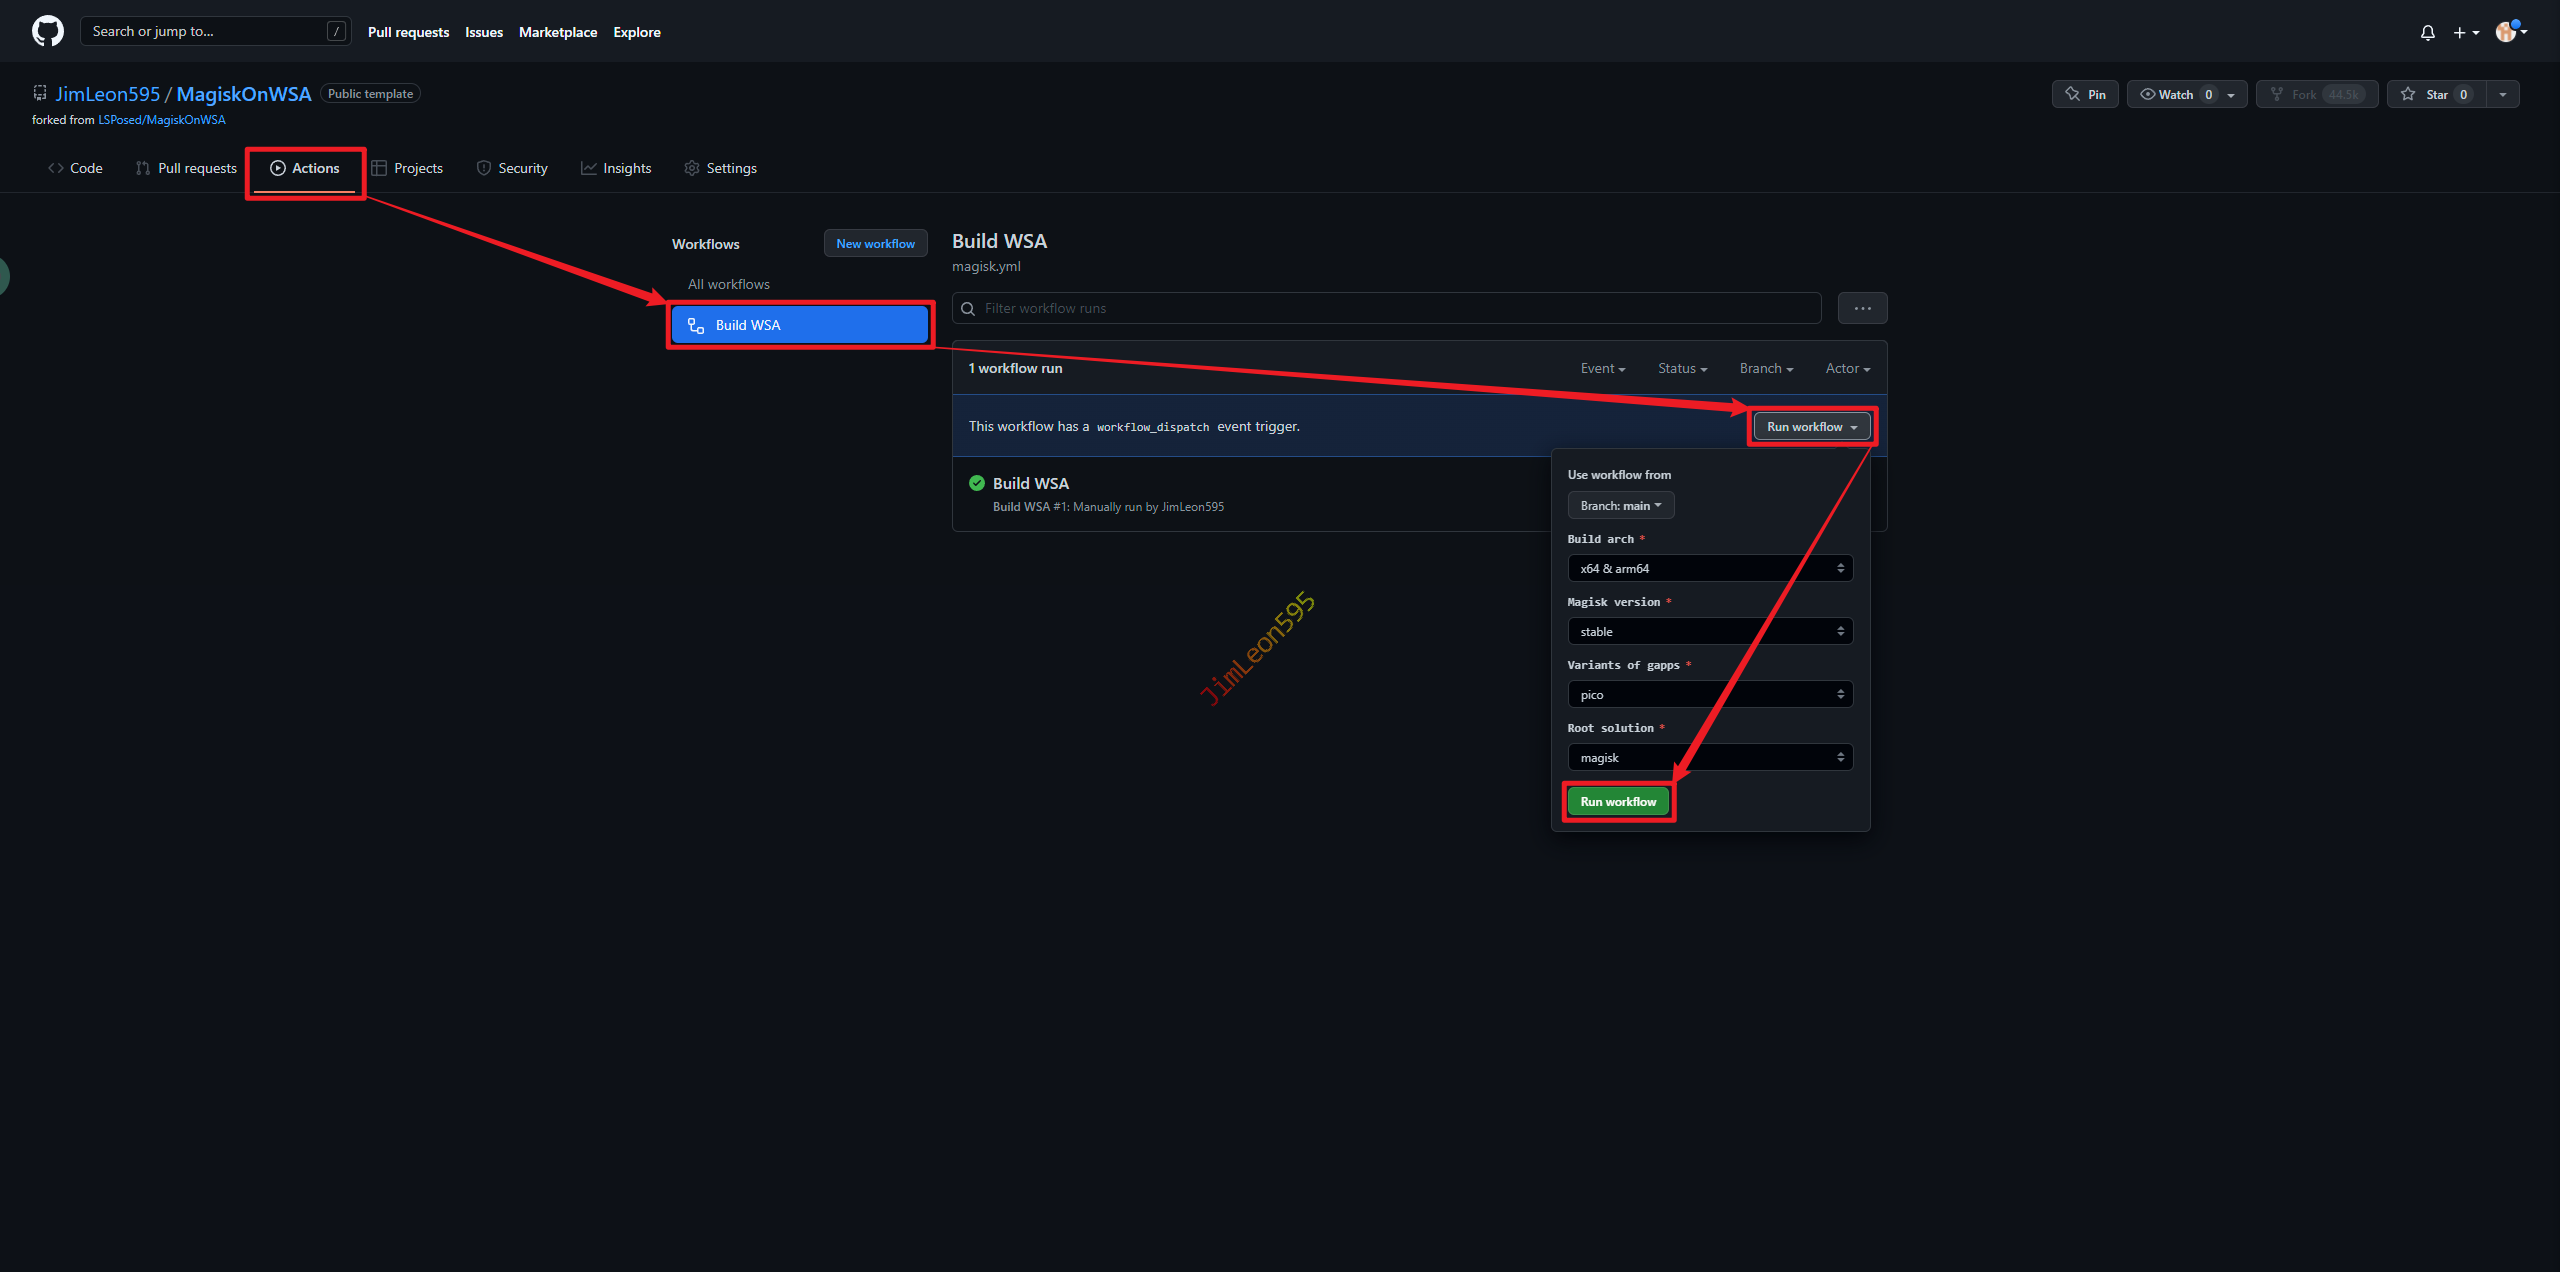Expand the Star lists dropdown arrow

[x=2502, y=94]
